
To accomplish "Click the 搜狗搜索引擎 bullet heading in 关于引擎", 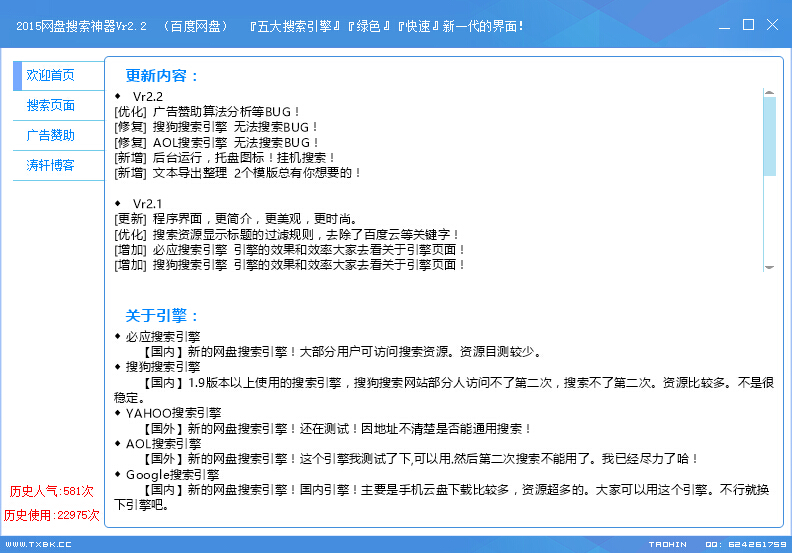I will click(163, 367).
